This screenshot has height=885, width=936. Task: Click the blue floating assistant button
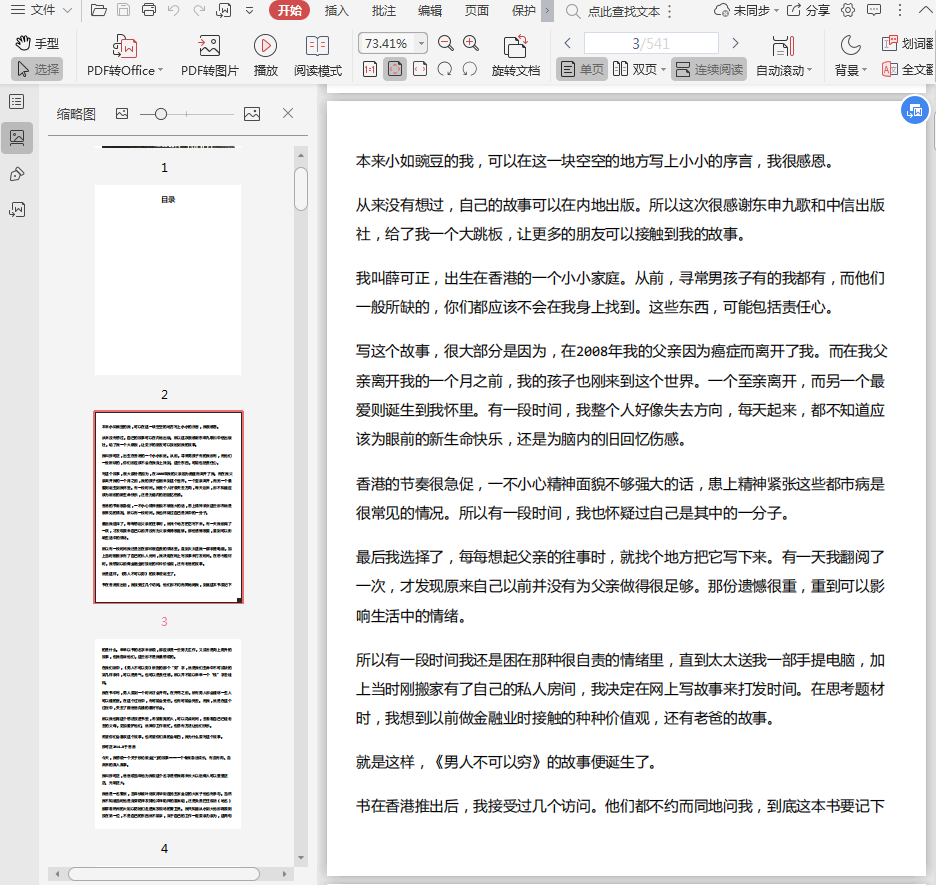coord(915,110)
